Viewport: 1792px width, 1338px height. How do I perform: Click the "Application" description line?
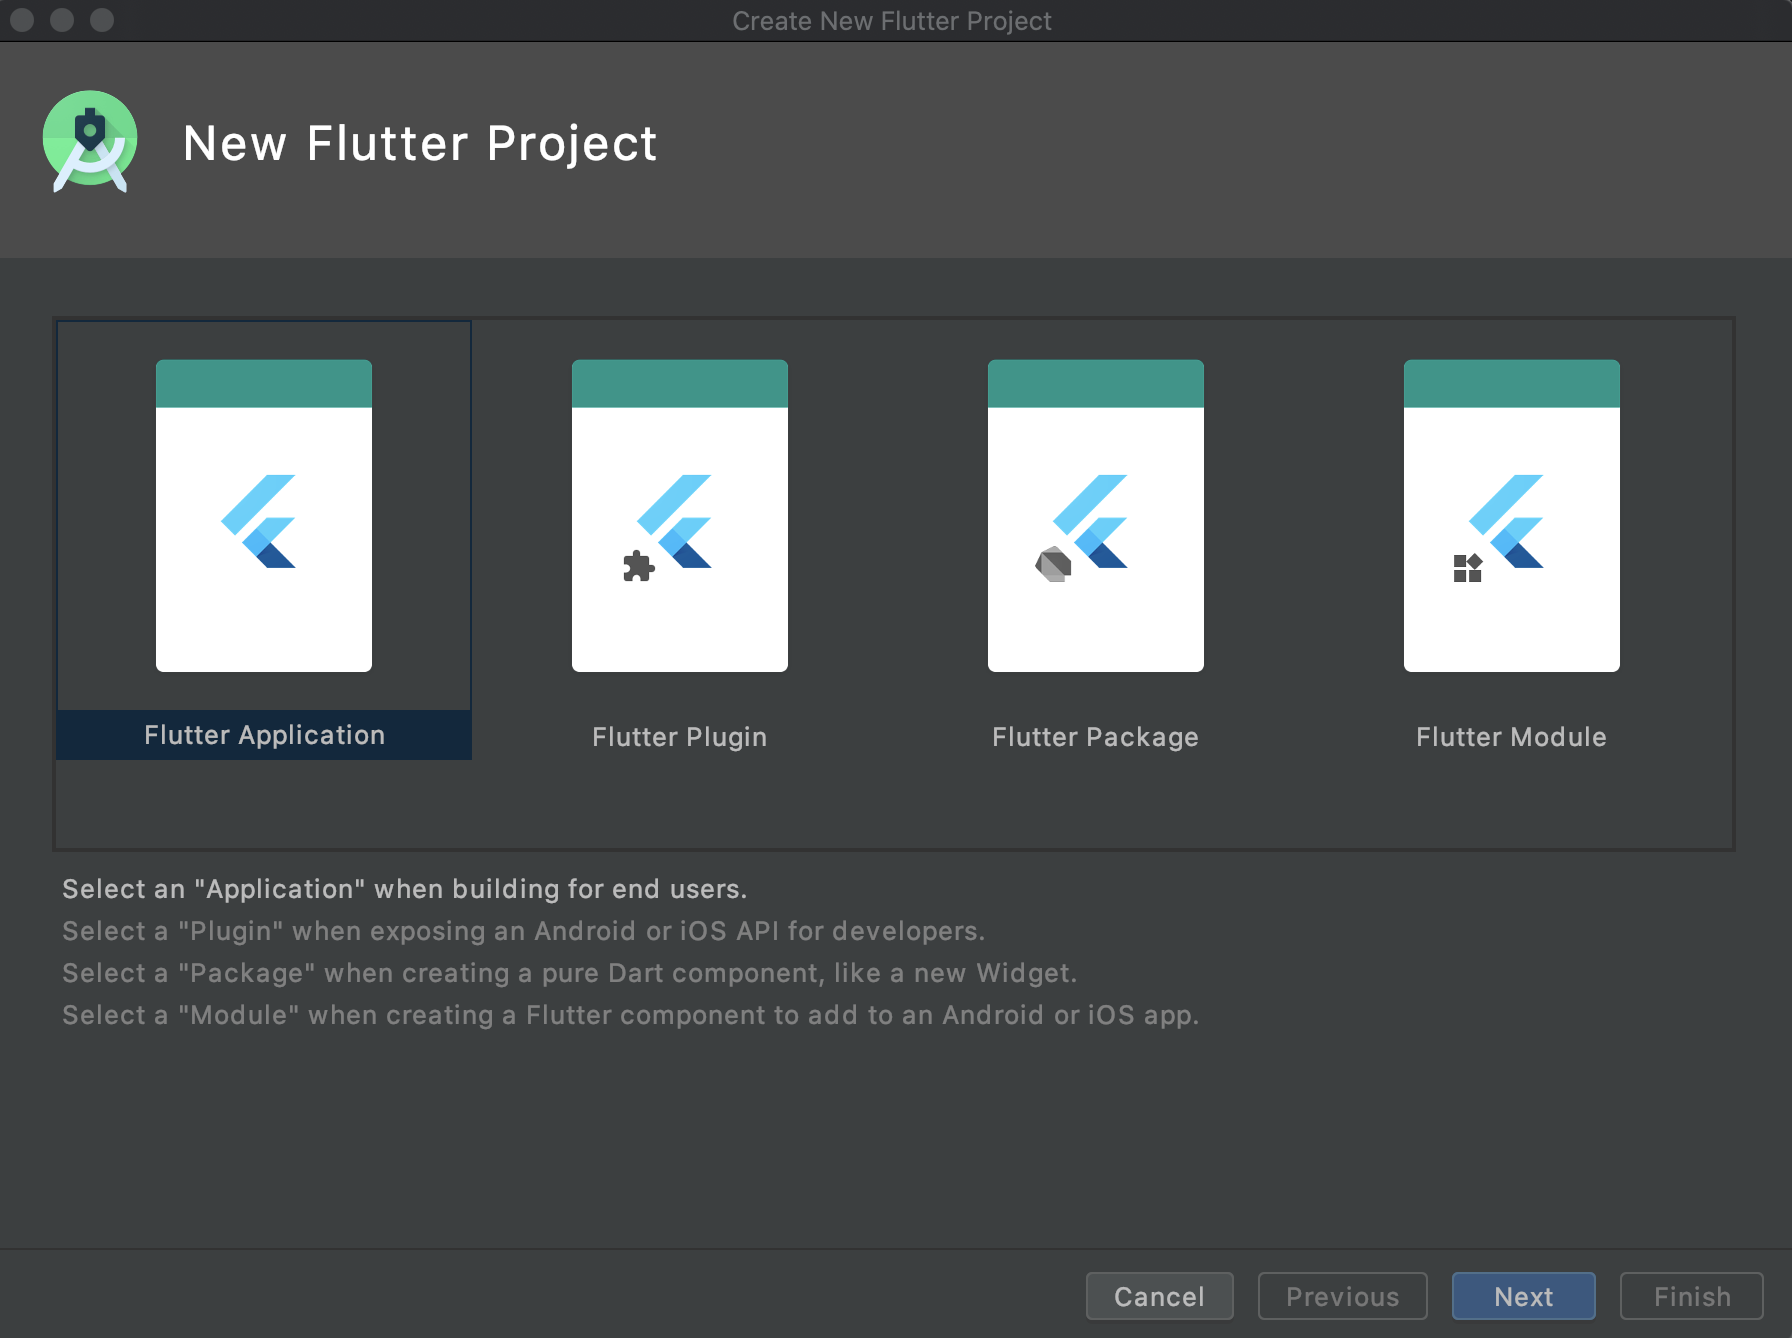(x=405, y=889)
